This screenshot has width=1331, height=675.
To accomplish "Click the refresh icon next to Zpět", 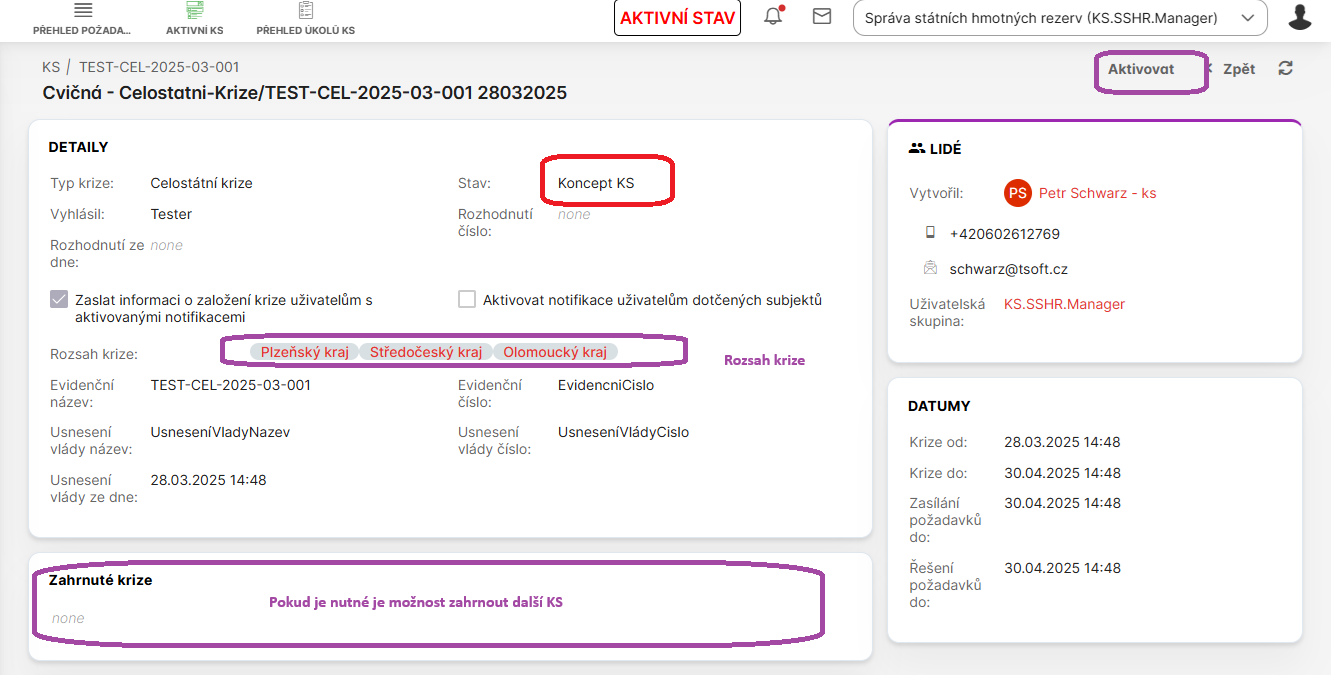I will (x=1286, y=68).
